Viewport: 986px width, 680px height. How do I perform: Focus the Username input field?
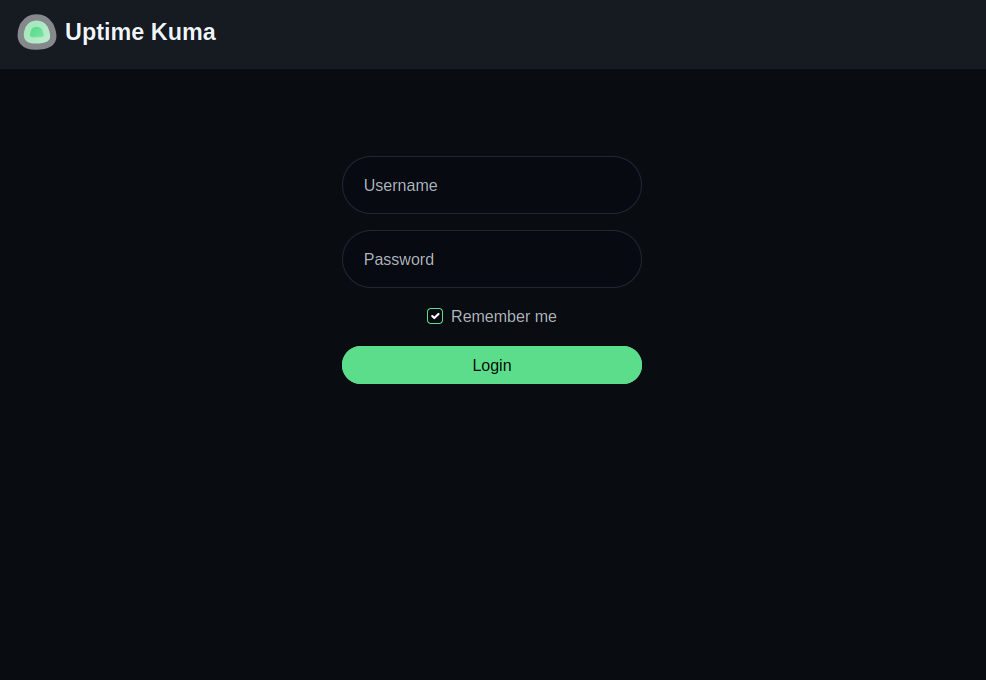(x=491, y=185)
